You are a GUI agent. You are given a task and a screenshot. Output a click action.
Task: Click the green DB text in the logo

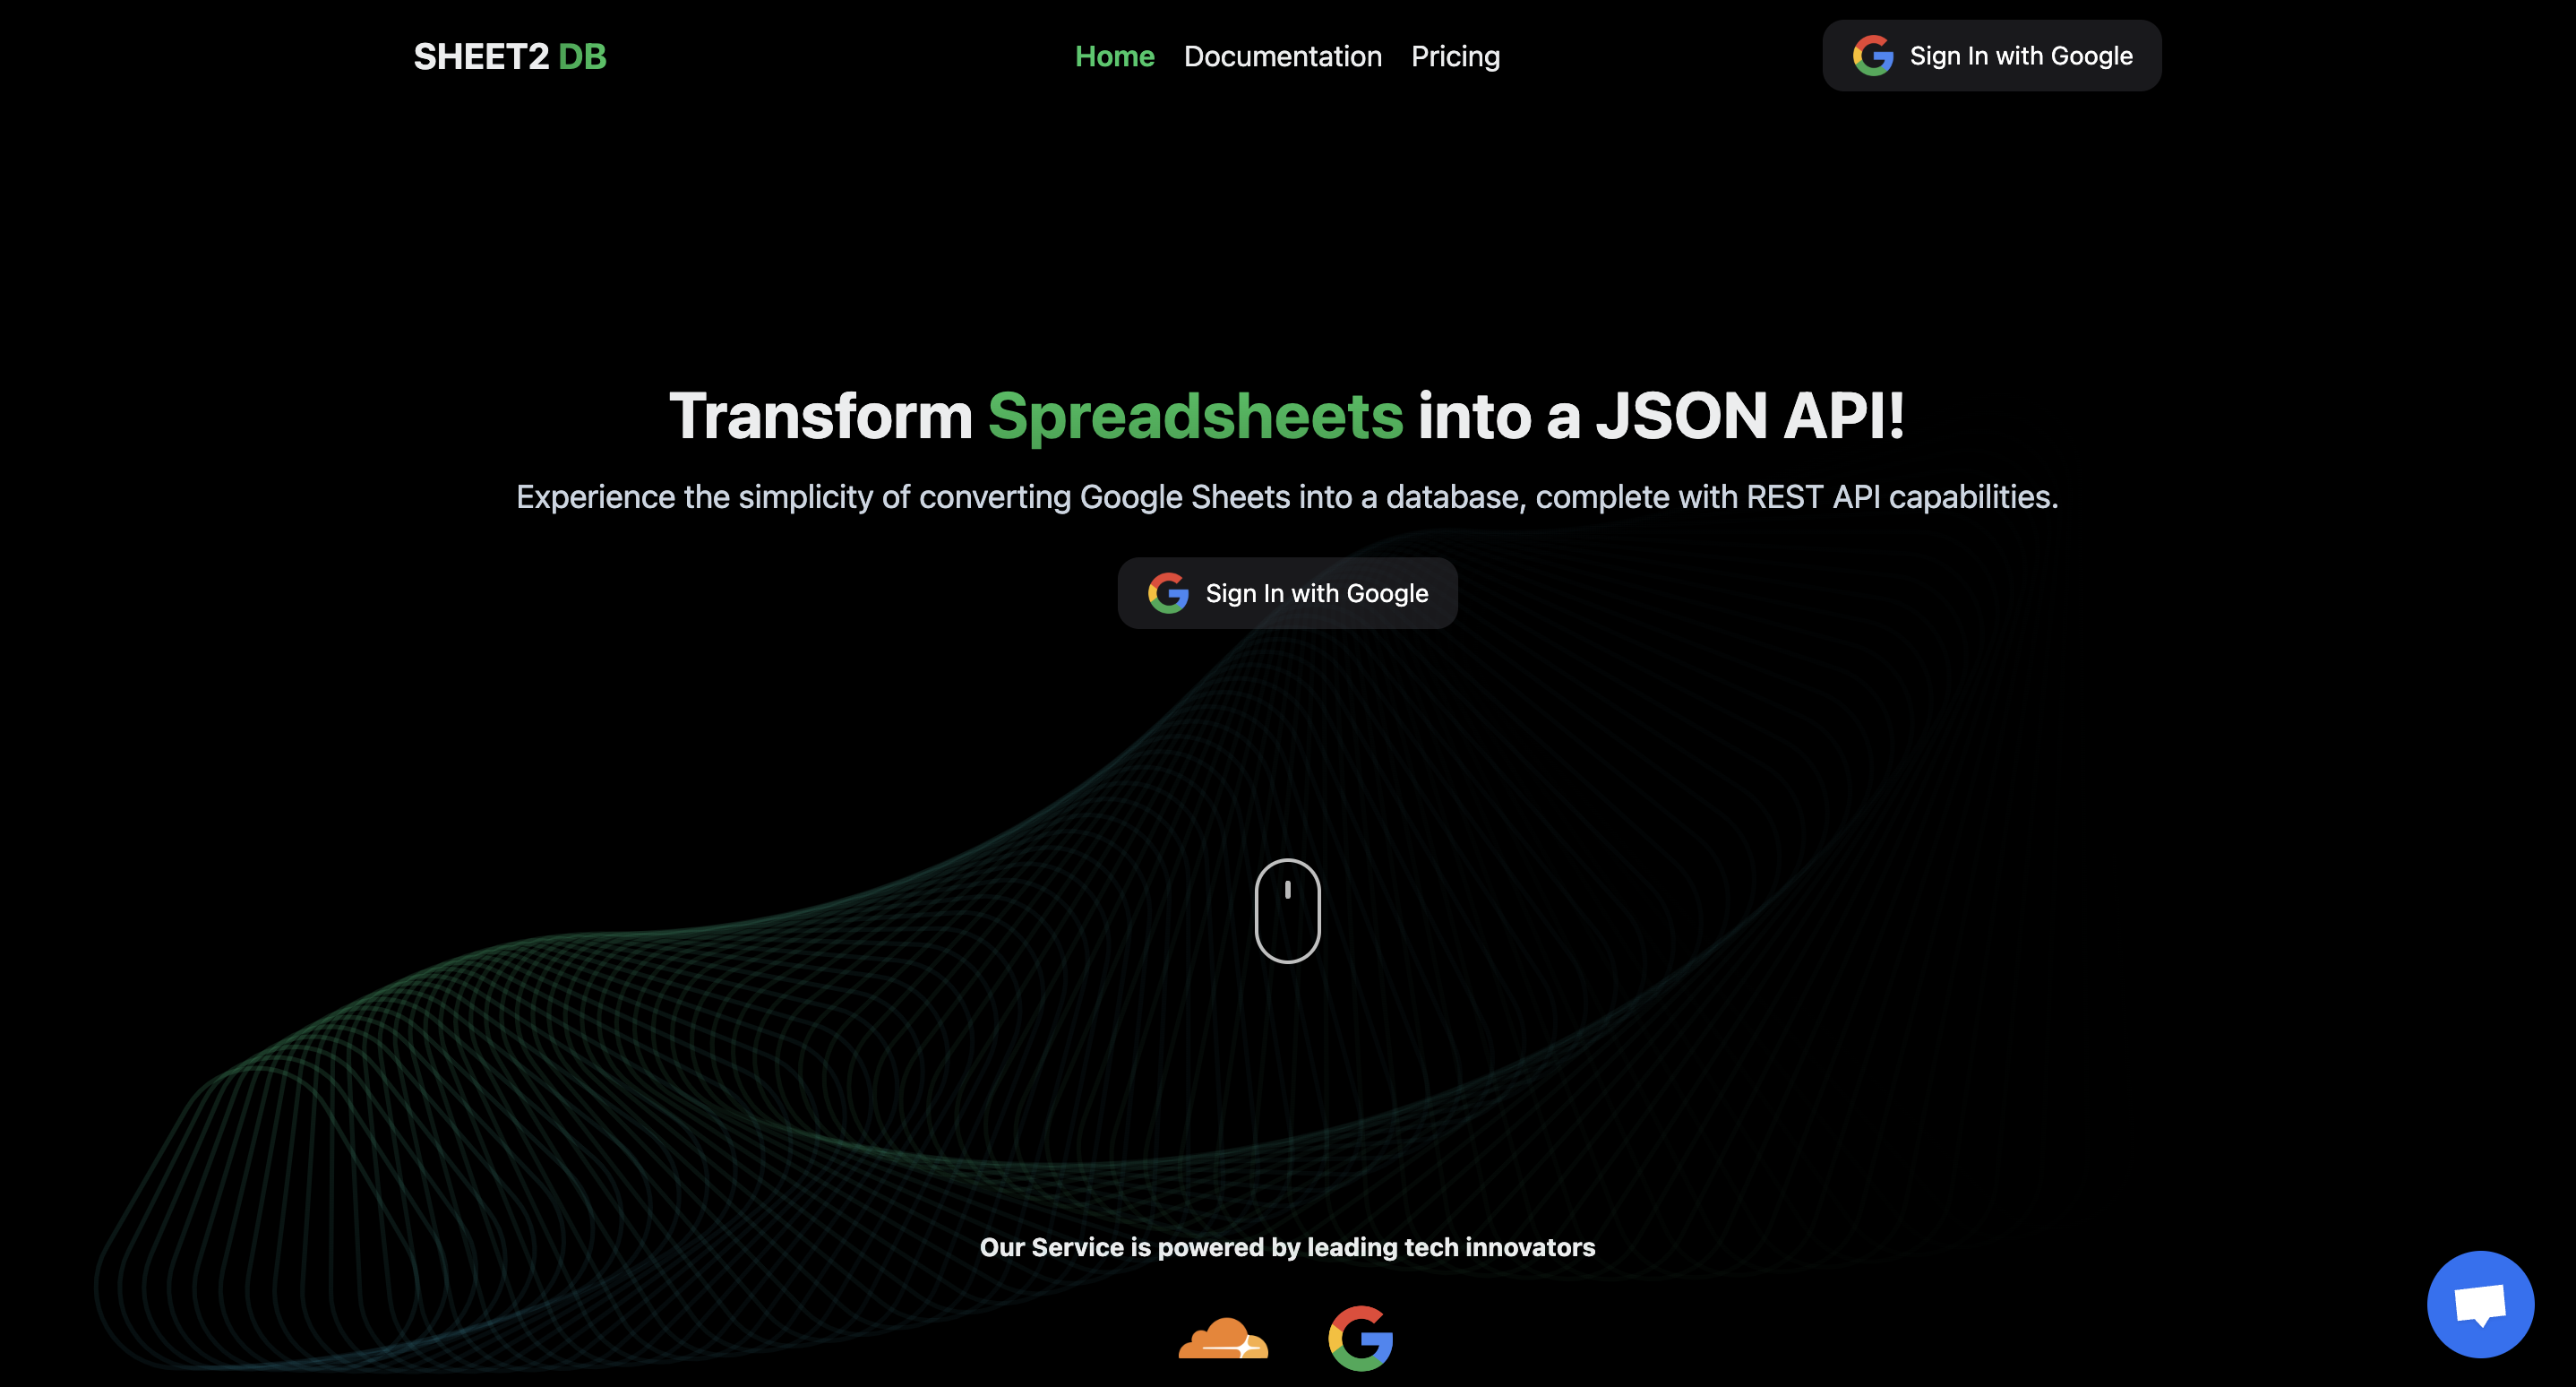point(582,57)
